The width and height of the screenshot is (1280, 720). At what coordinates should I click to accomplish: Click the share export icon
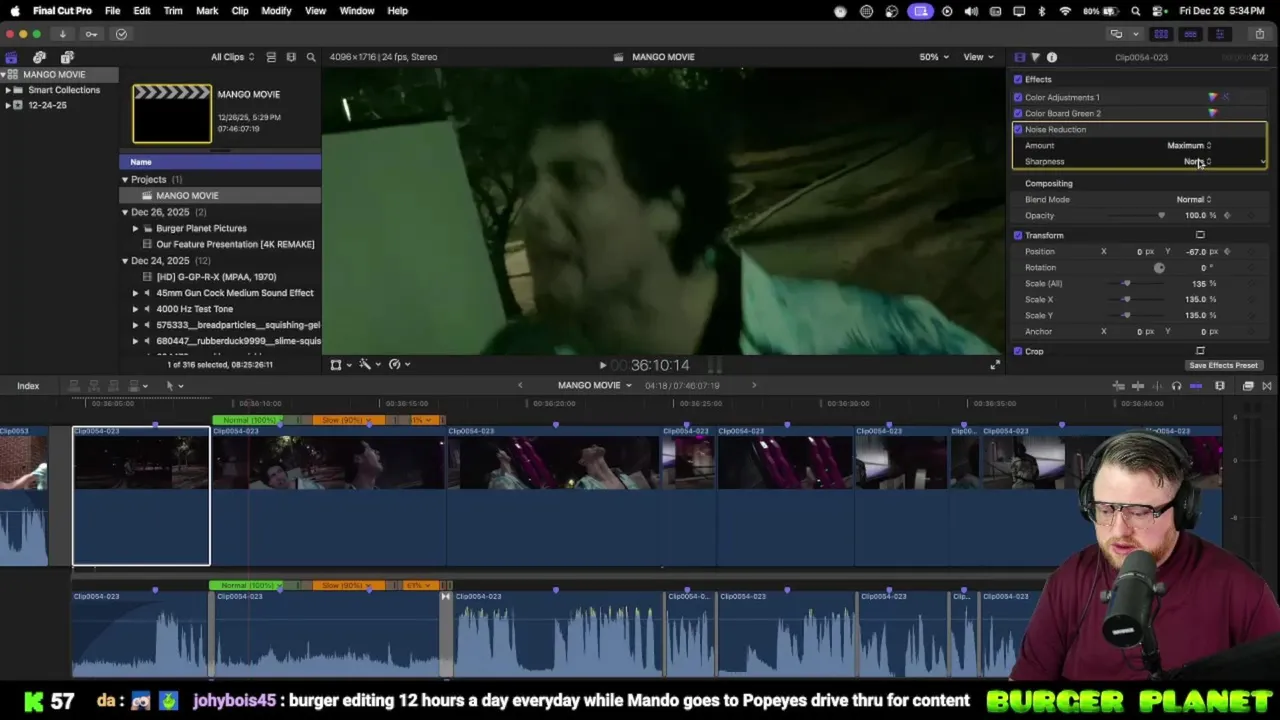pyautogui.click(x=1259, y=34)
